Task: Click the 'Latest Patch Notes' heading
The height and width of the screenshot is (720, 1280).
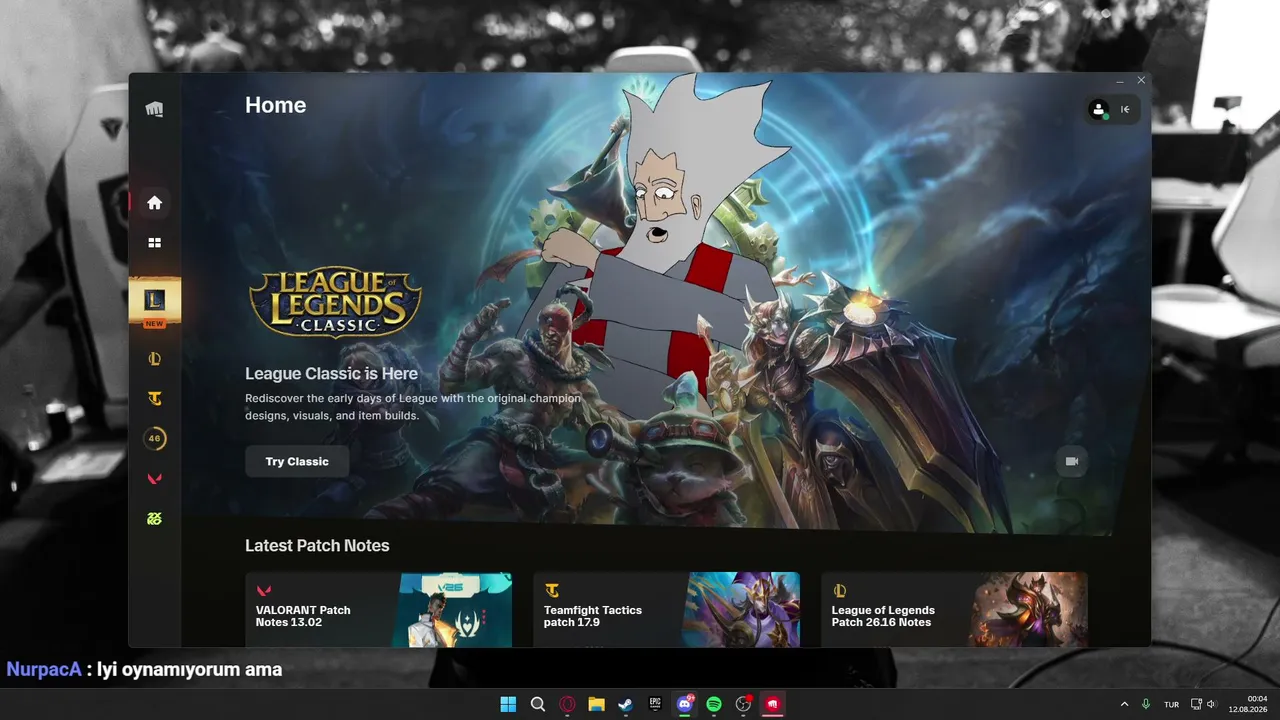Action: (x=317, y=546)
